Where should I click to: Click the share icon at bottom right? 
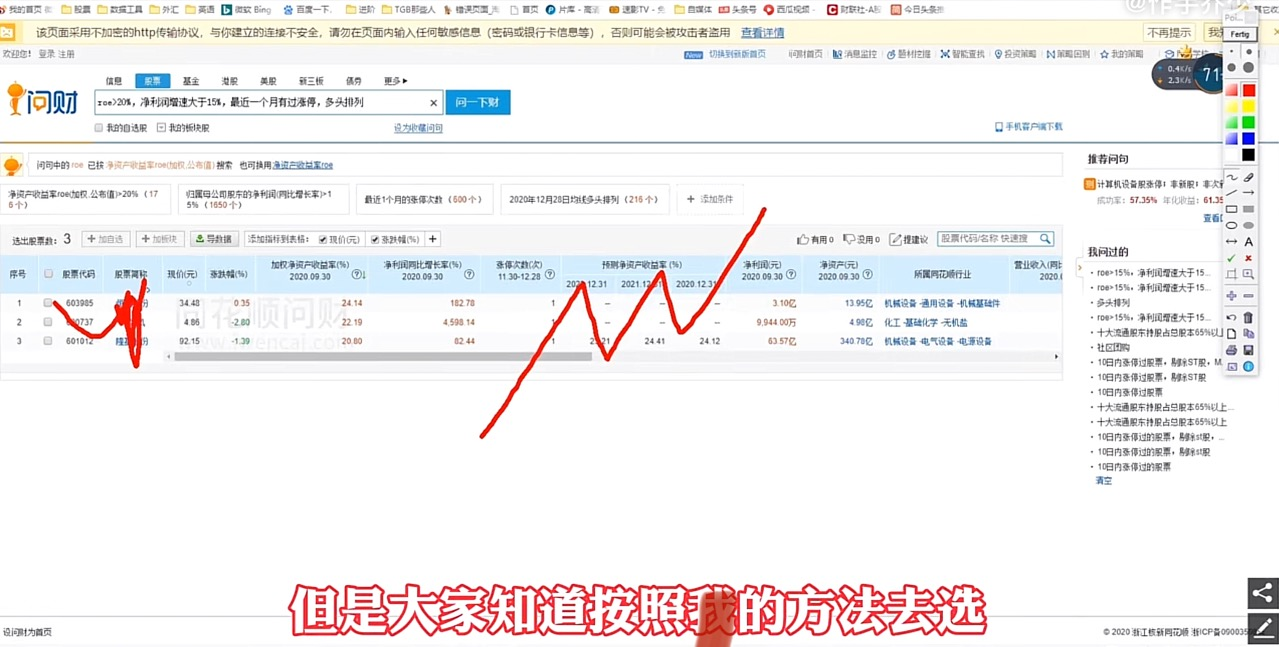pyautogui.click(x=1263, y=593)
